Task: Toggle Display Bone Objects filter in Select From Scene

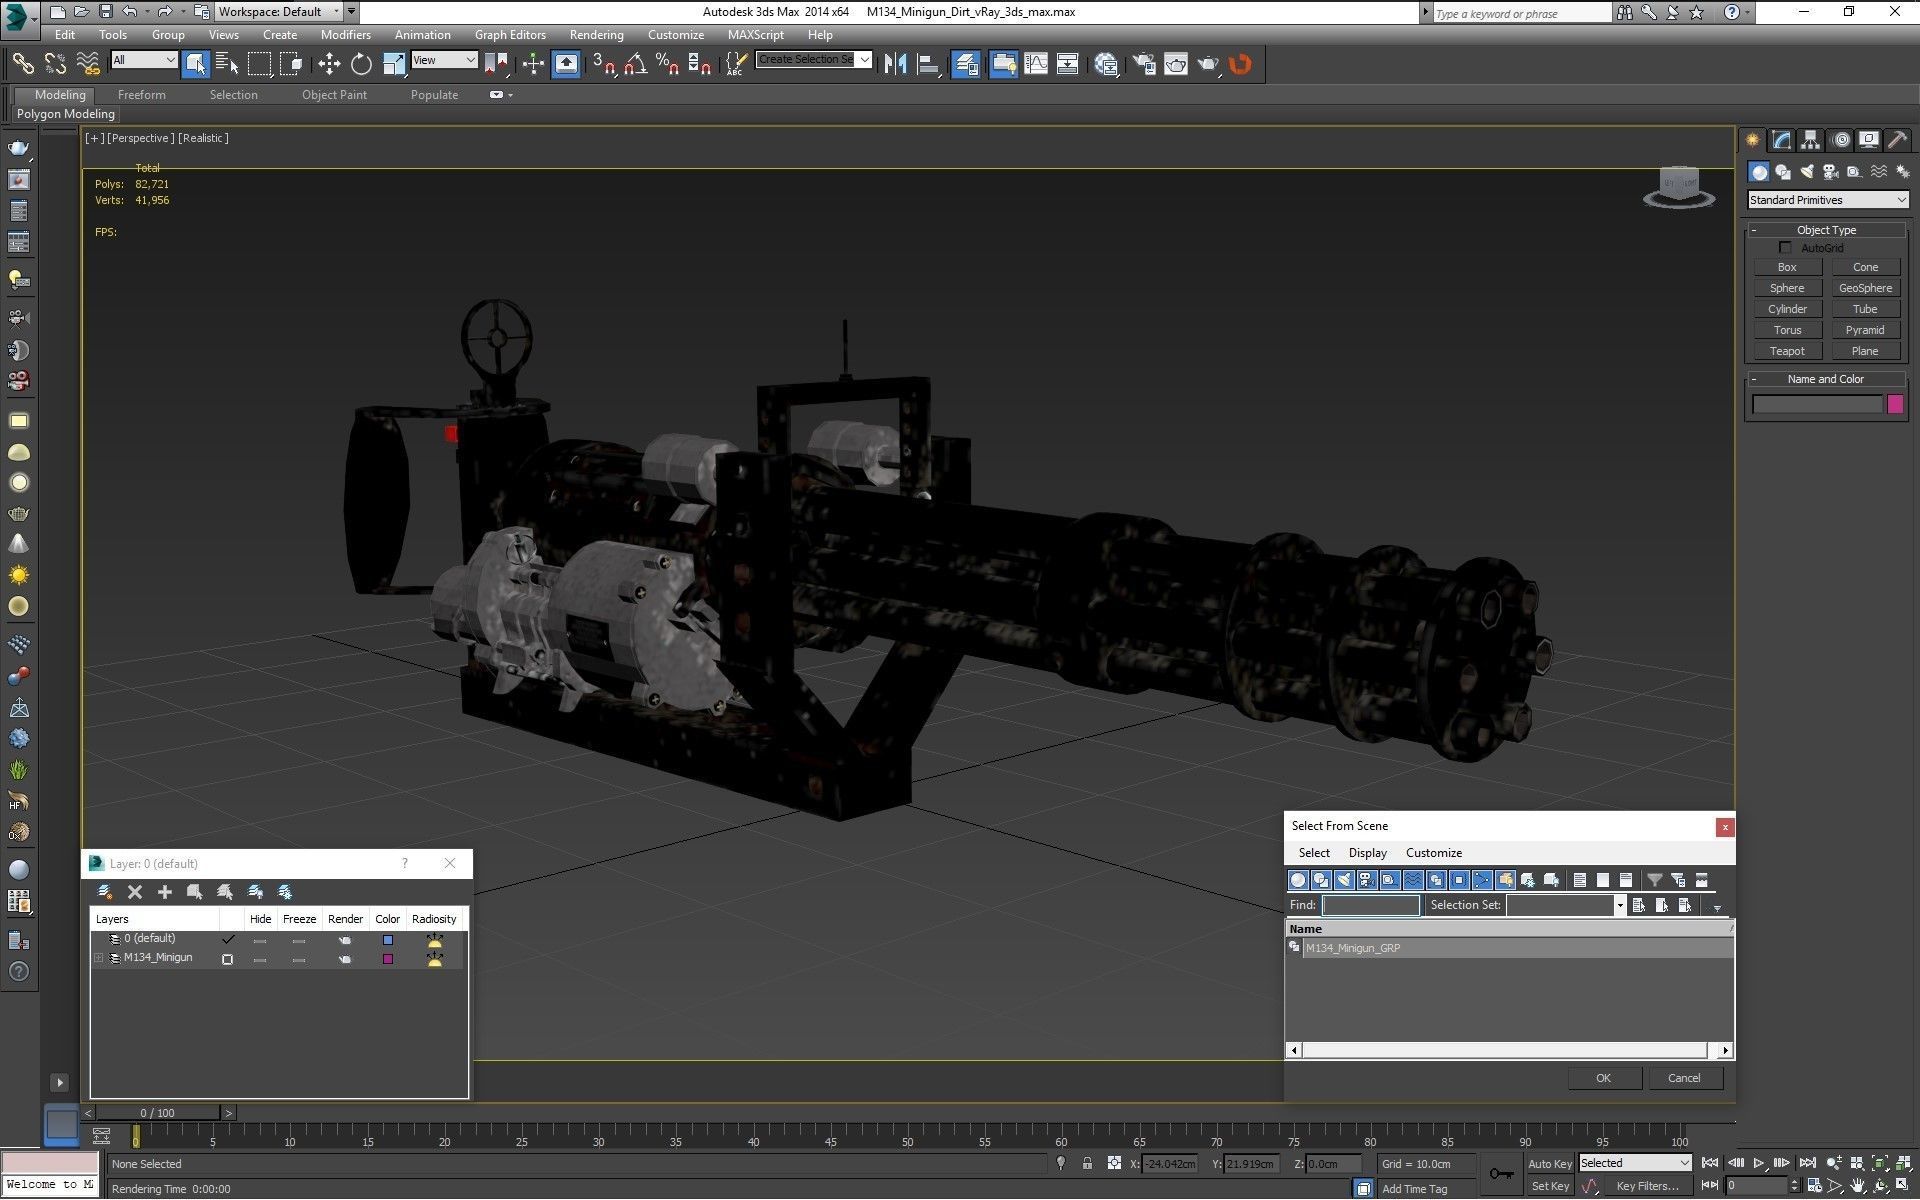Action: [x=1482, y=880]
